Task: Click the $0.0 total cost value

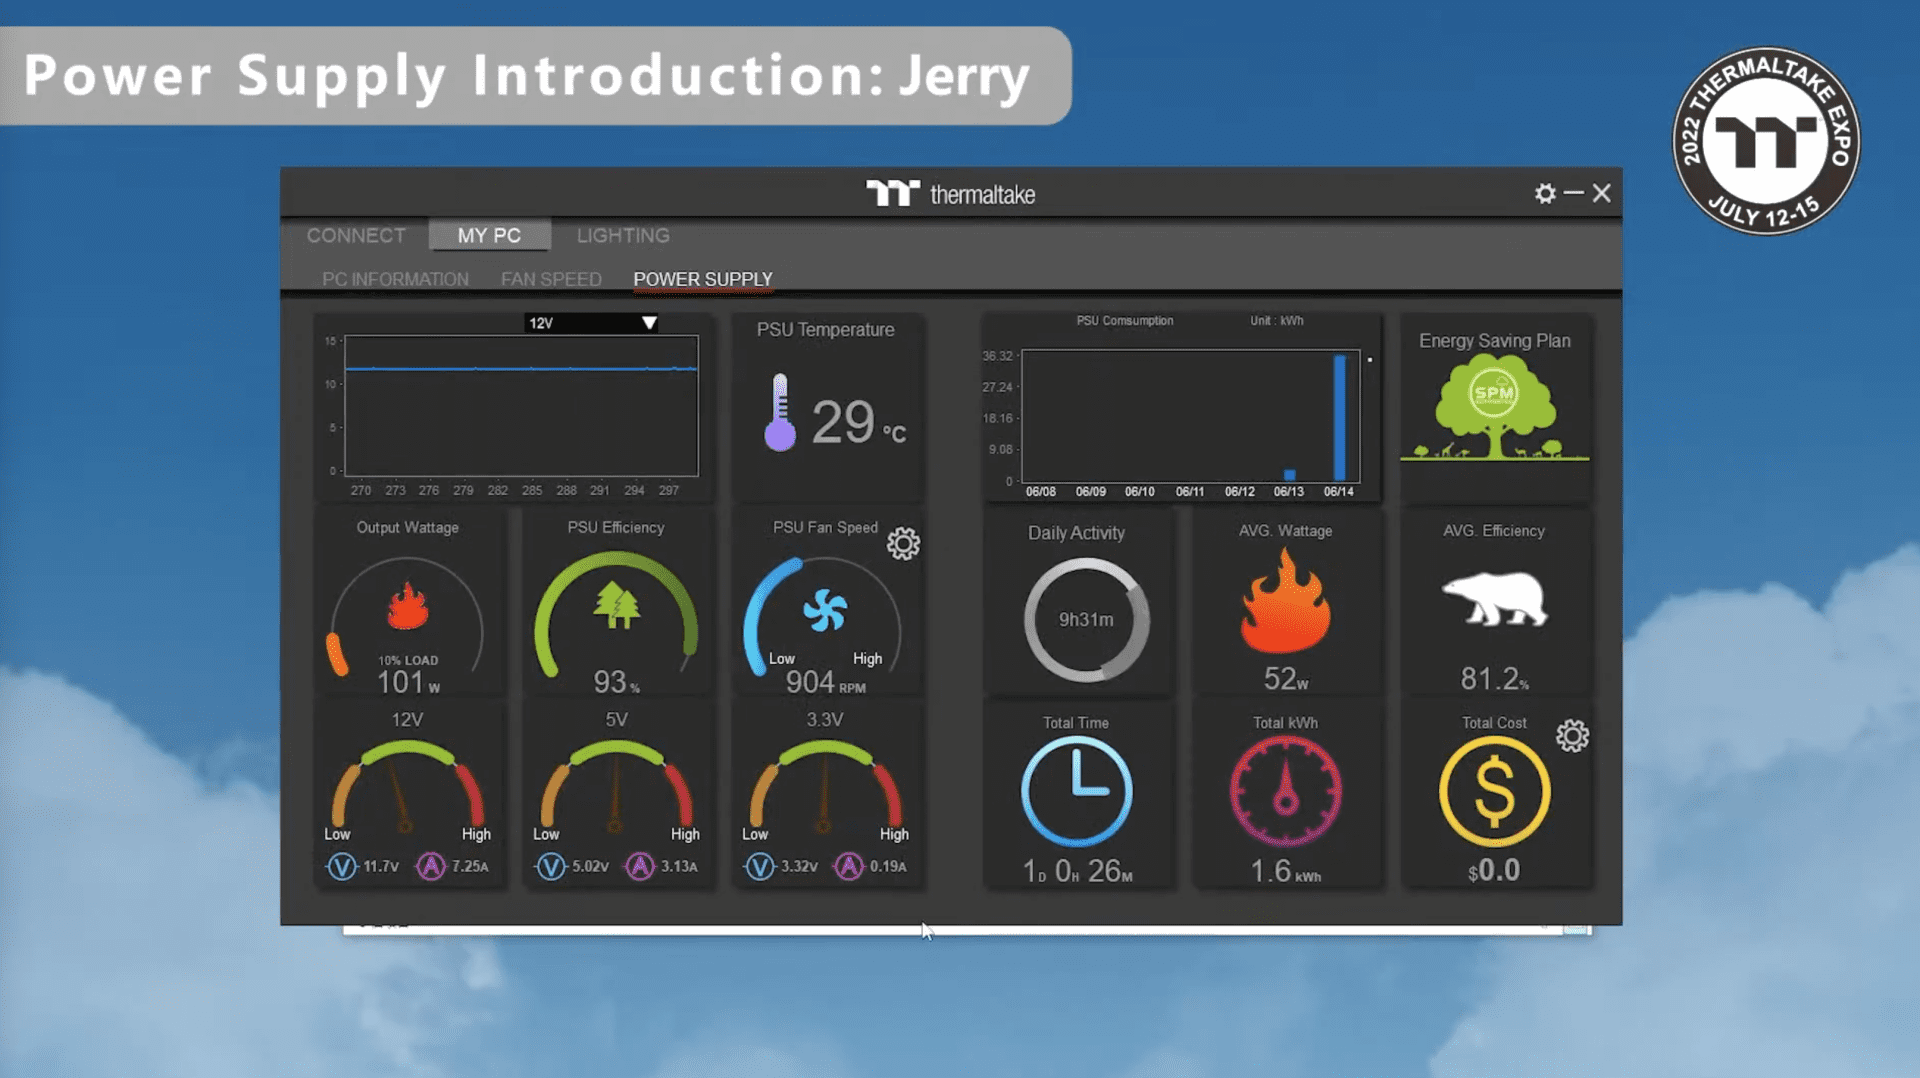Action: (x=1494, y=870)
